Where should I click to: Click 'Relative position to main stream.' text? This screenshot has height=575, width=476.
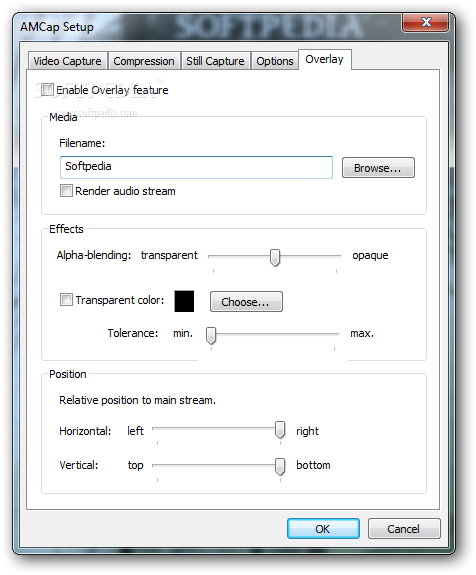(138, 400)
